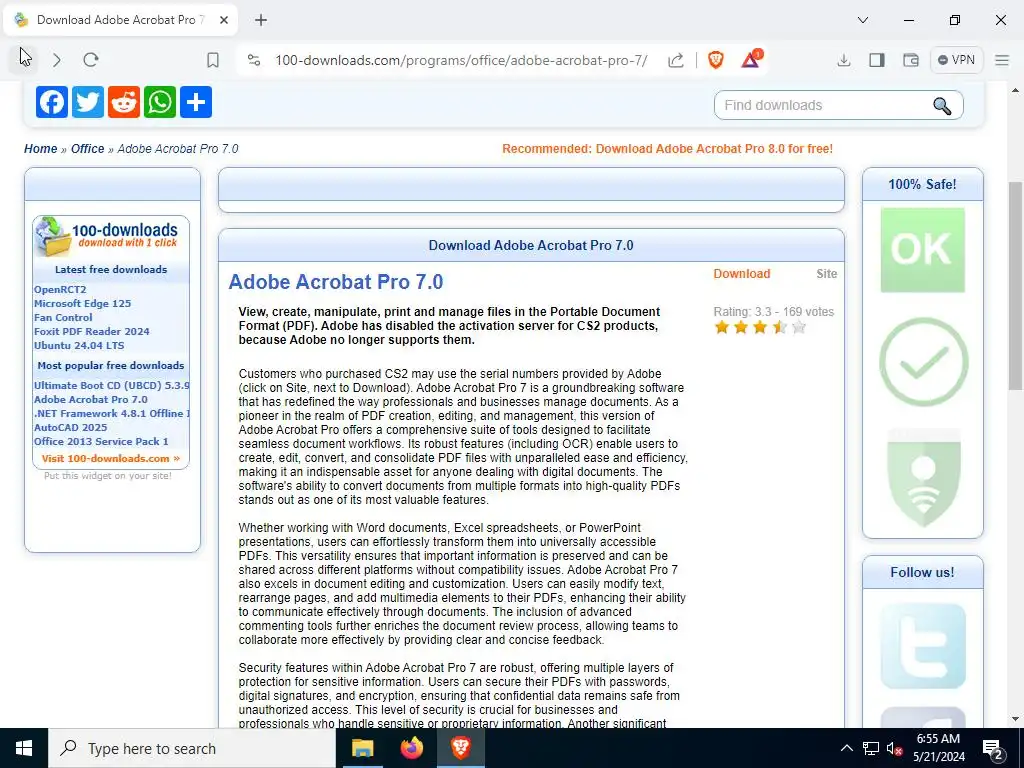Open the blue plus share-more icon
Screen dimensions: 1024x768
(x=196, y=102)
